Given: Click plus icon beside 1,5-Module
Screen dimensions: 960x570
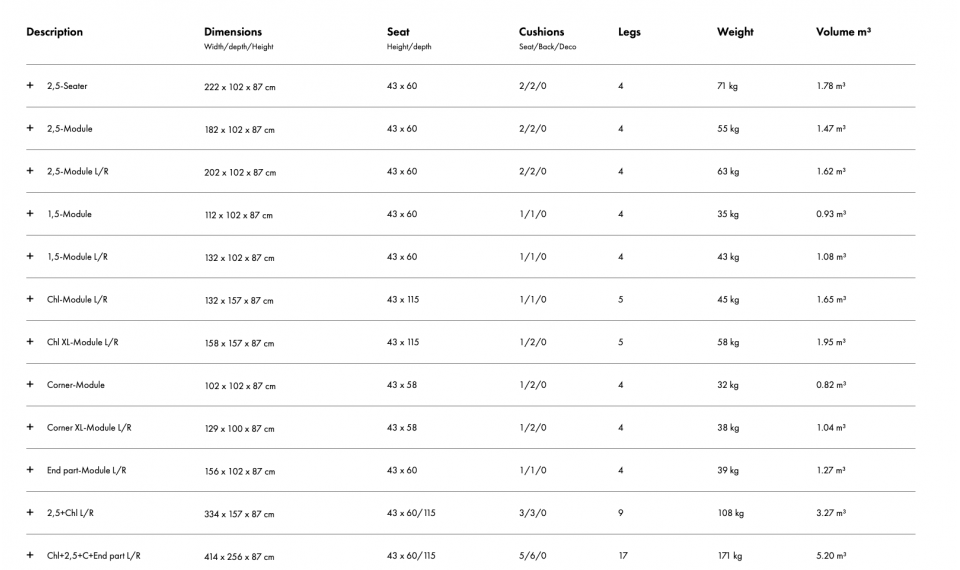Looking at the screenshot, I should coord(30,214).
